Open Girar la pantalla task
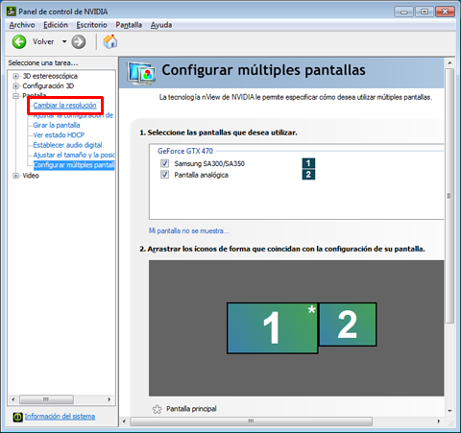This screenshot has width=461, height=433. pyautogui.click(x=57, y=125)
